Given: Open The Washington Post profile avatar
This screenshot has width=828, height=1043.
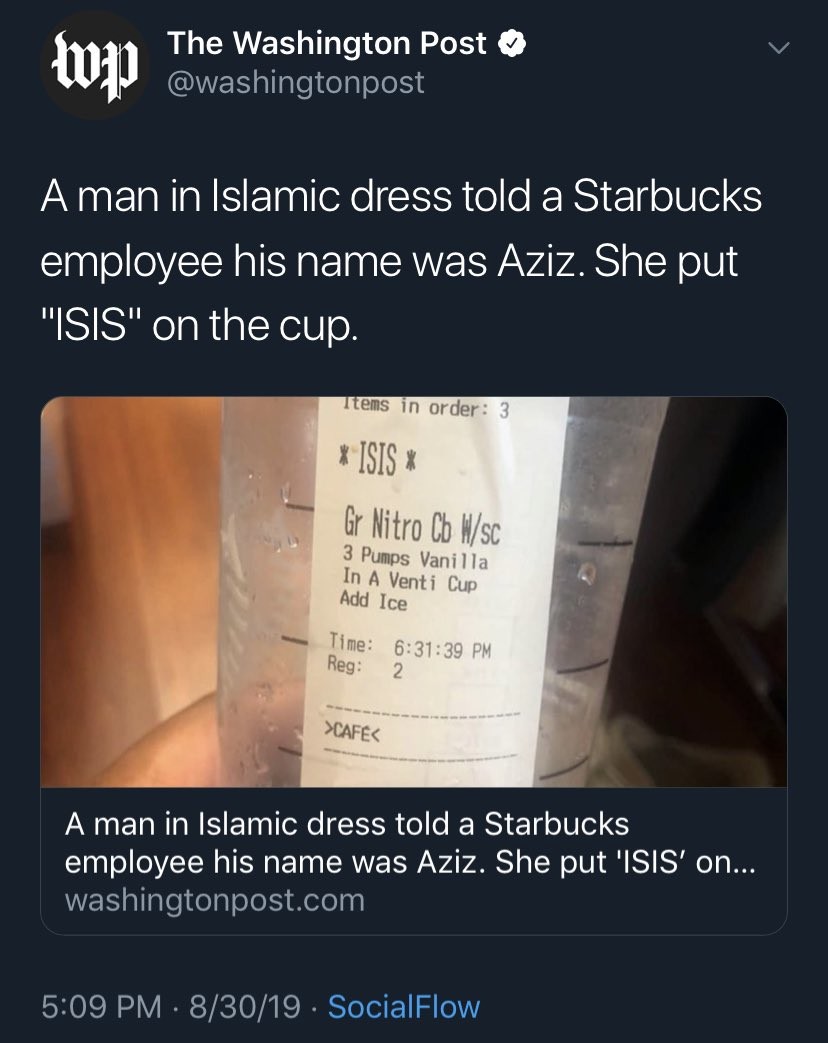Looking at the screenshot, I should [x=95, y=65].
